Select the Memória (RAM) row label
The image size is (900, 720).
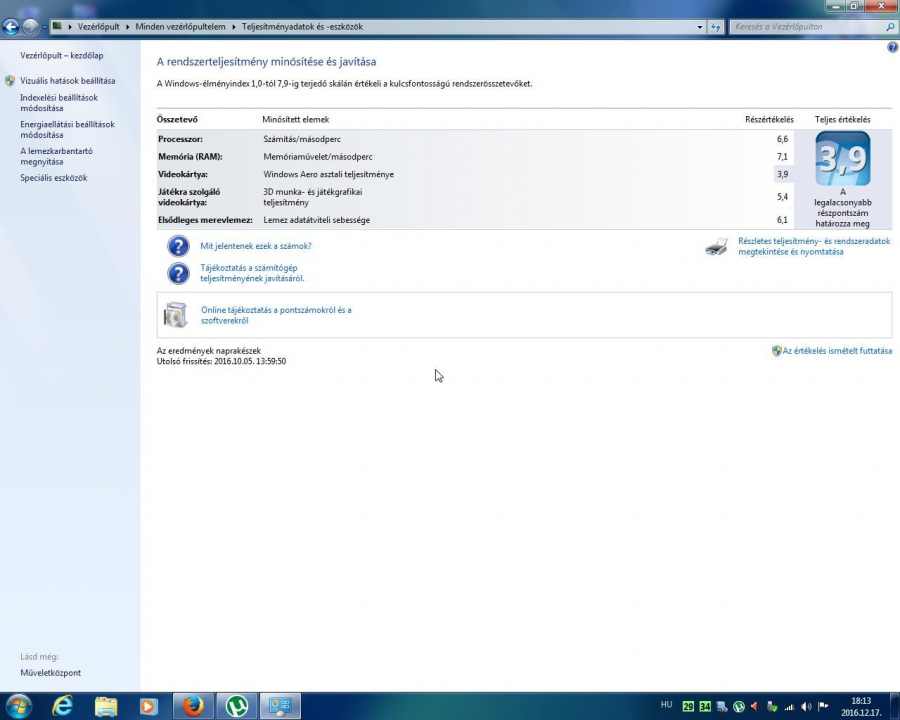tap(190, 157)
